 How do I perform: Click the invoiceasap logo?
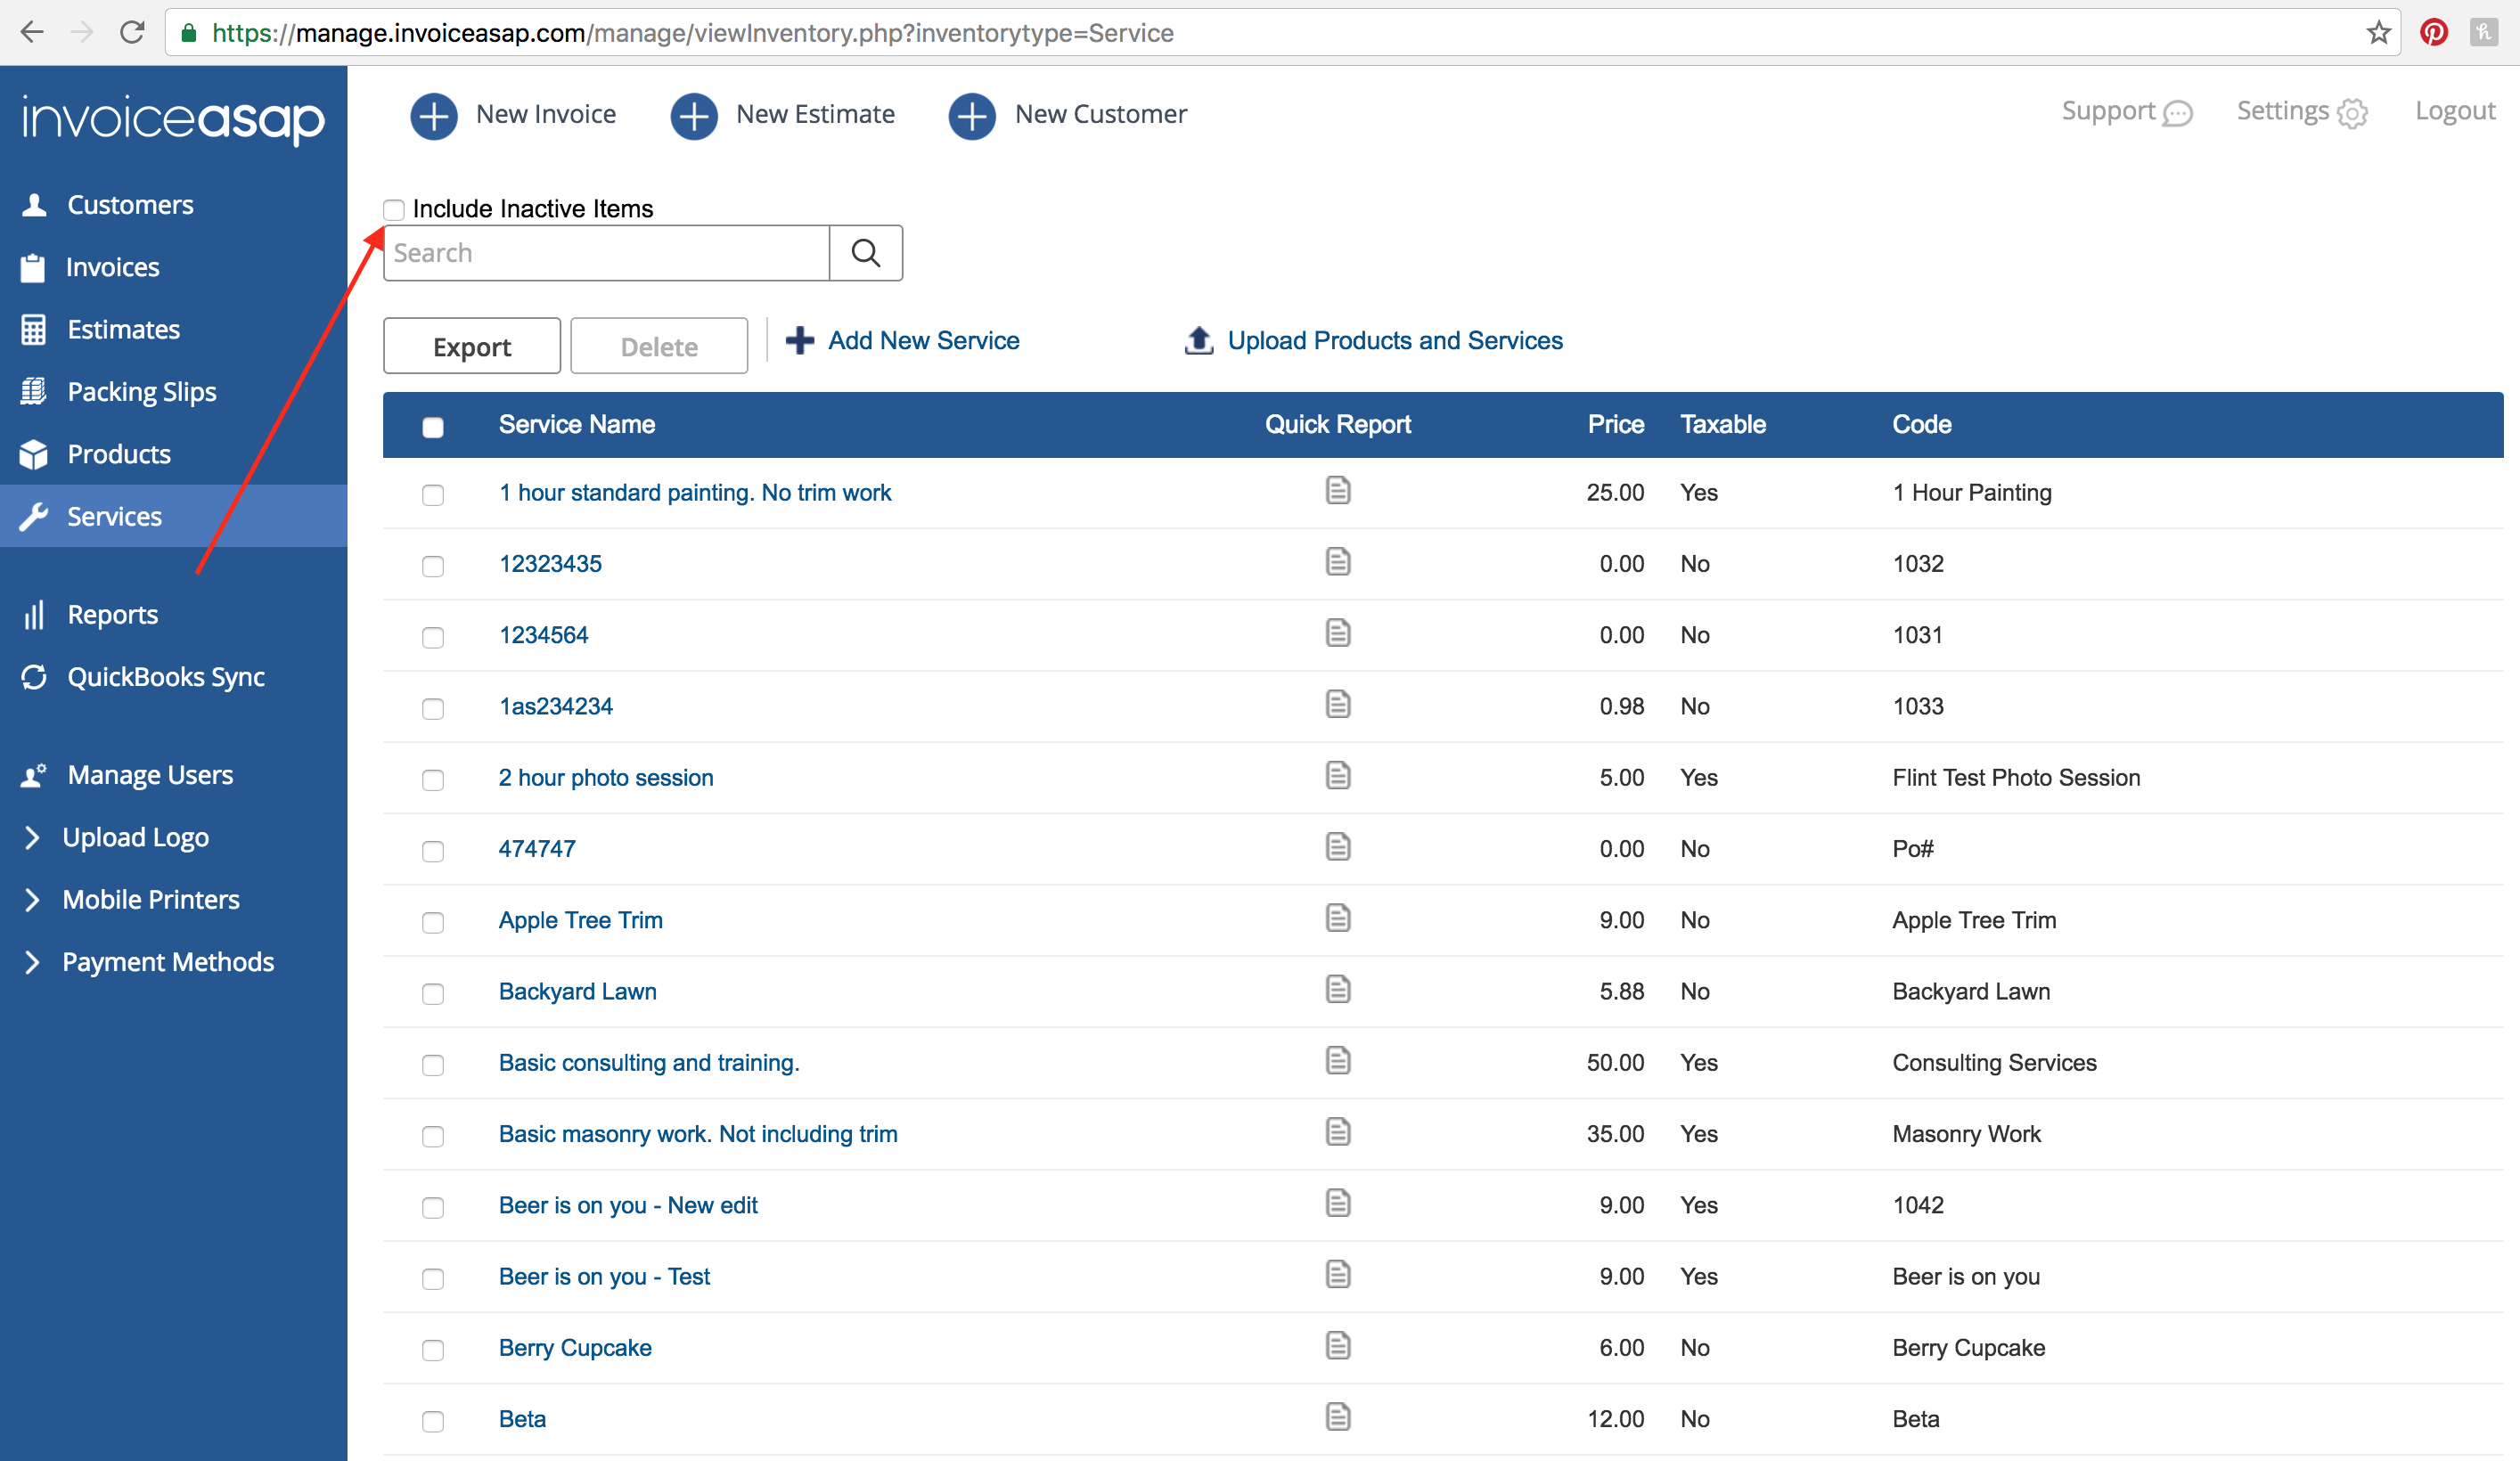pyautogui.click(x=173, y=120)
